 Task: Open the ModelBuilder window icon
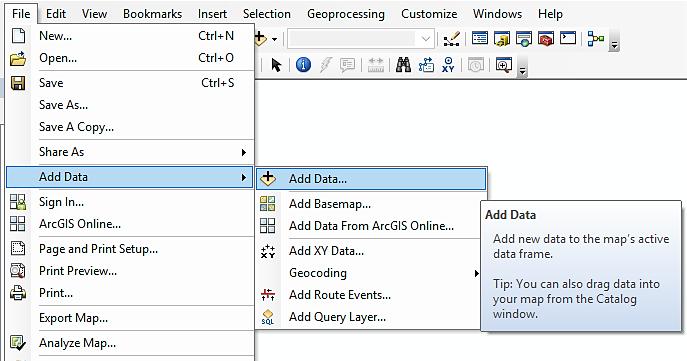tap(596, 39)
